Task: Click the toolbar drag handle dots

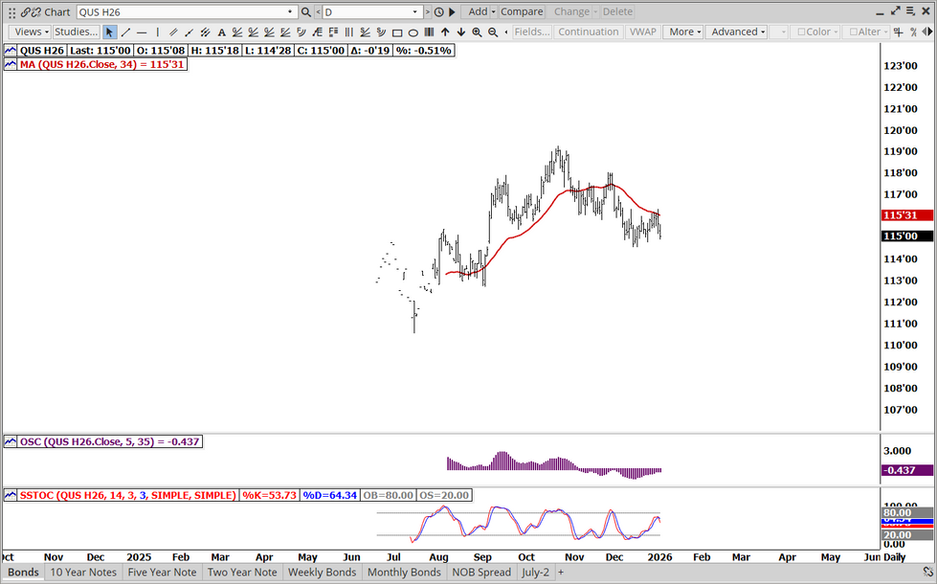Action: [x=11, y=12]
